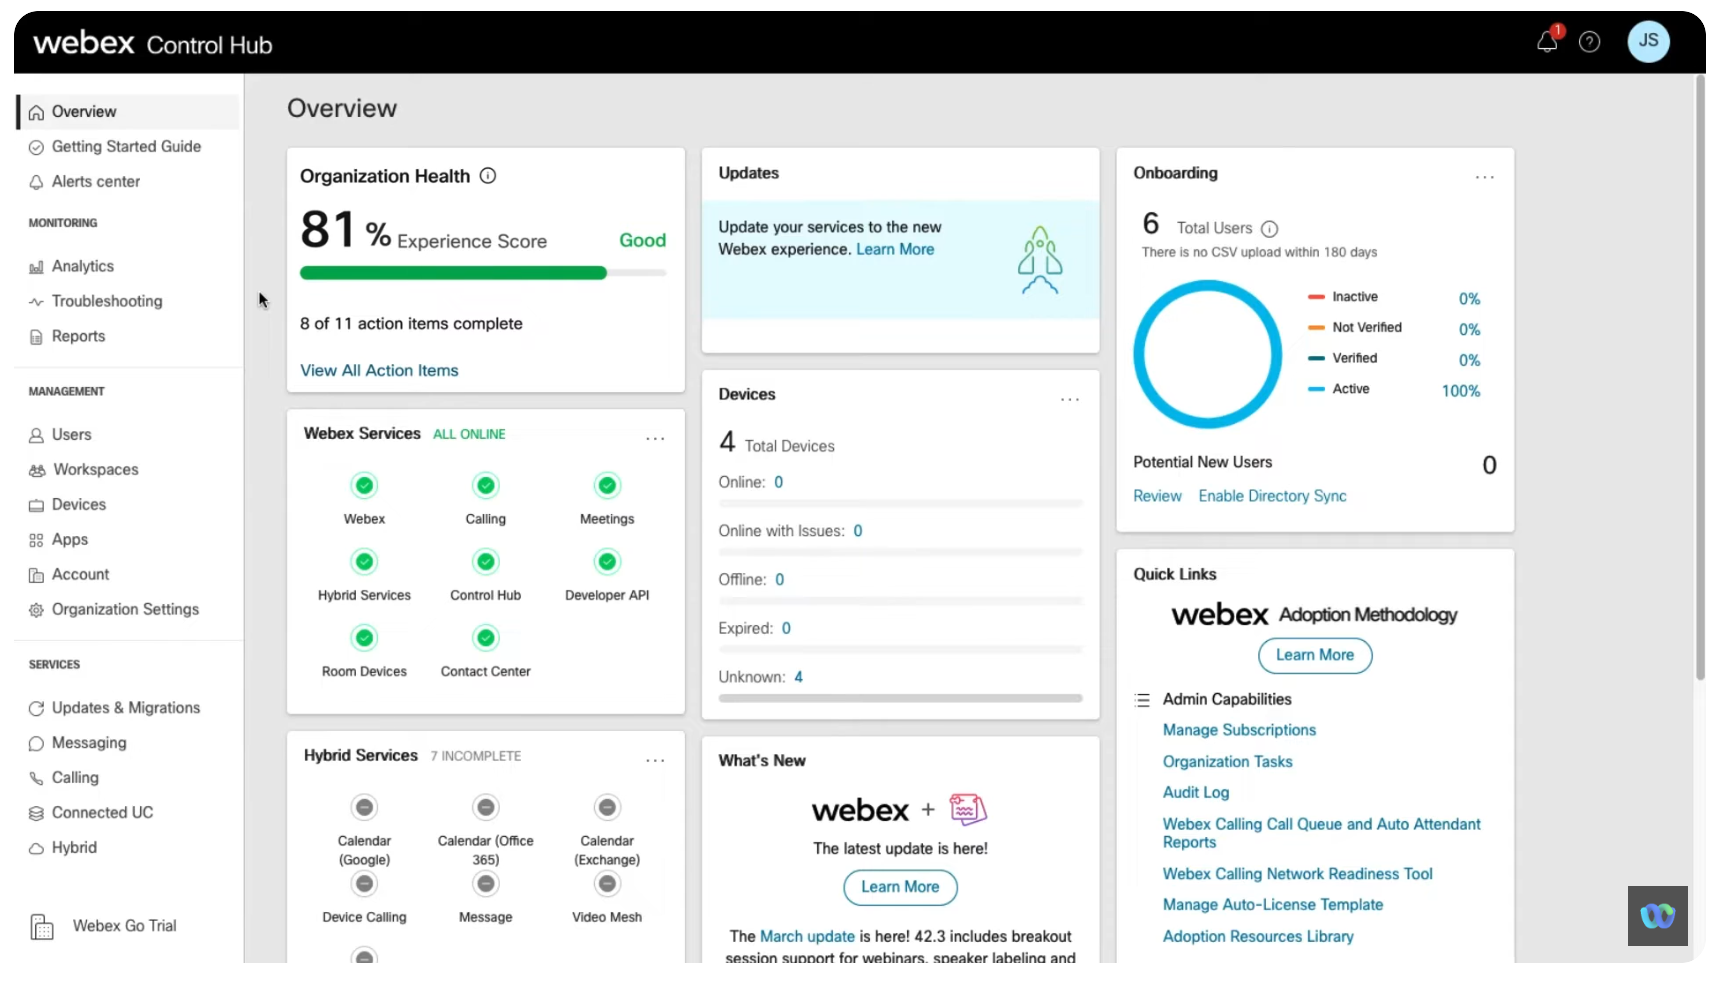The image size is (1713, 988).
Task: Click the Control Hub status icon
Action: (485, 561)
